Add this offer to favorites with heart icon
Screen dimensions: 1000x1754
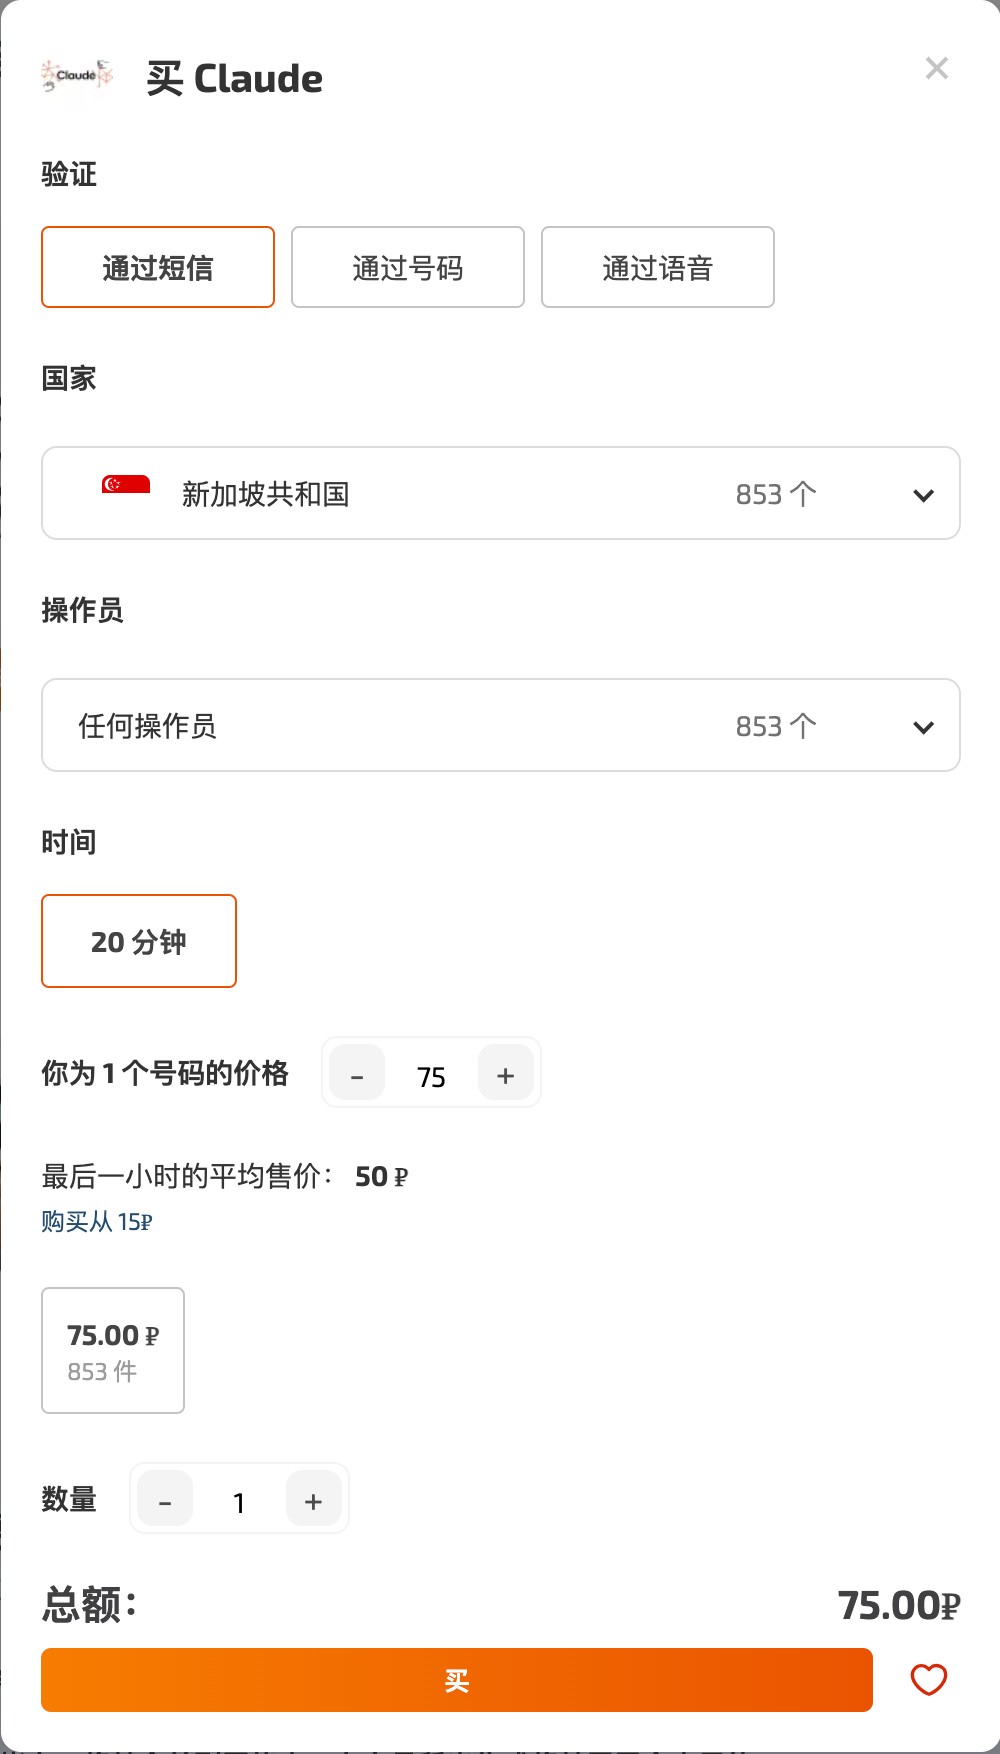pyautogui.click(x=928, y=1680)
